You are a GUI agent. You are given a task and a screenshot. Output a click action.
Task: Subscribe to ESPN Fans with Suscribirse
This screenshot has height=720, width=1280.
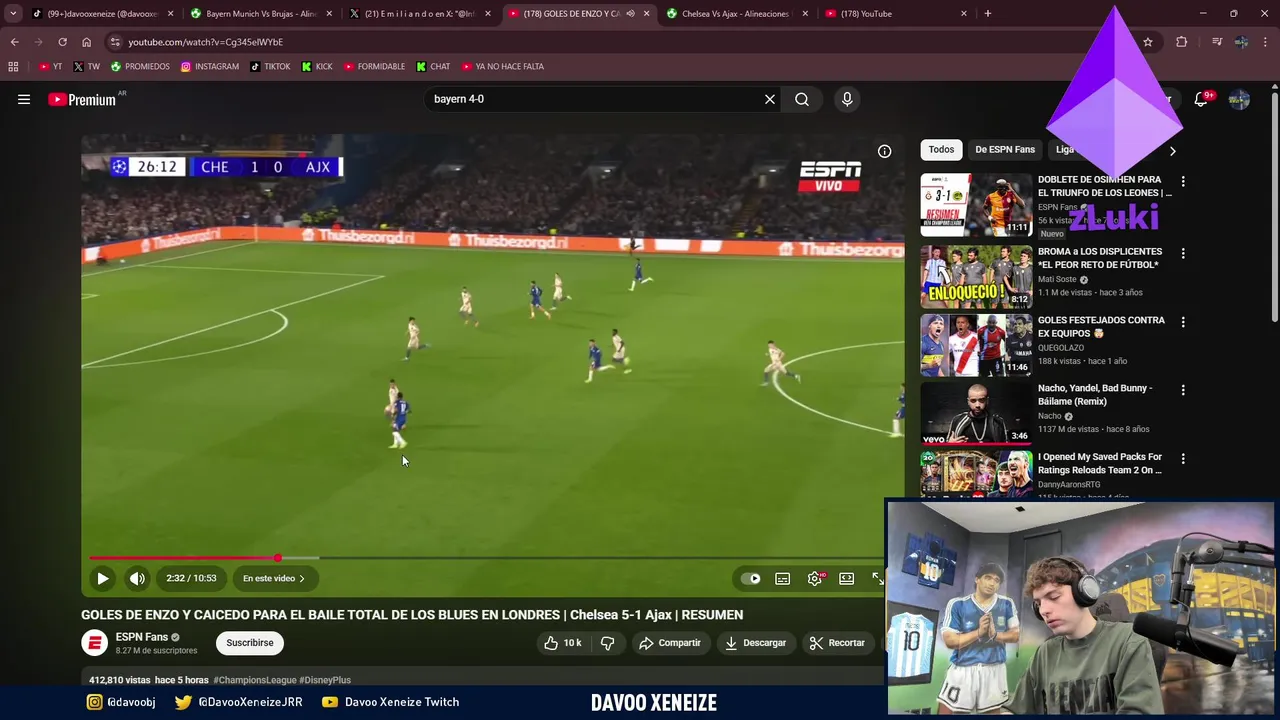[250, 643]
